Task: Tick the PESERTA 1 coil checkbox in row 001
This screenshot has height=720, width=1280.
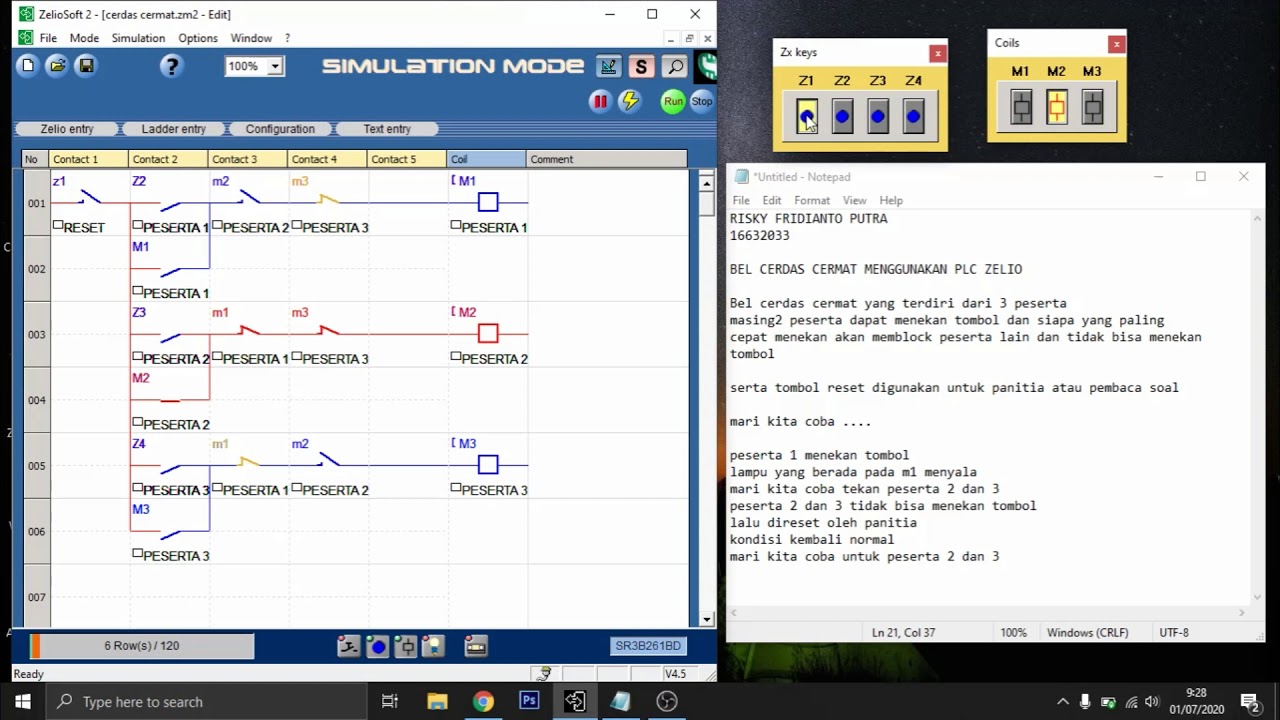Action: coord(455,226)
